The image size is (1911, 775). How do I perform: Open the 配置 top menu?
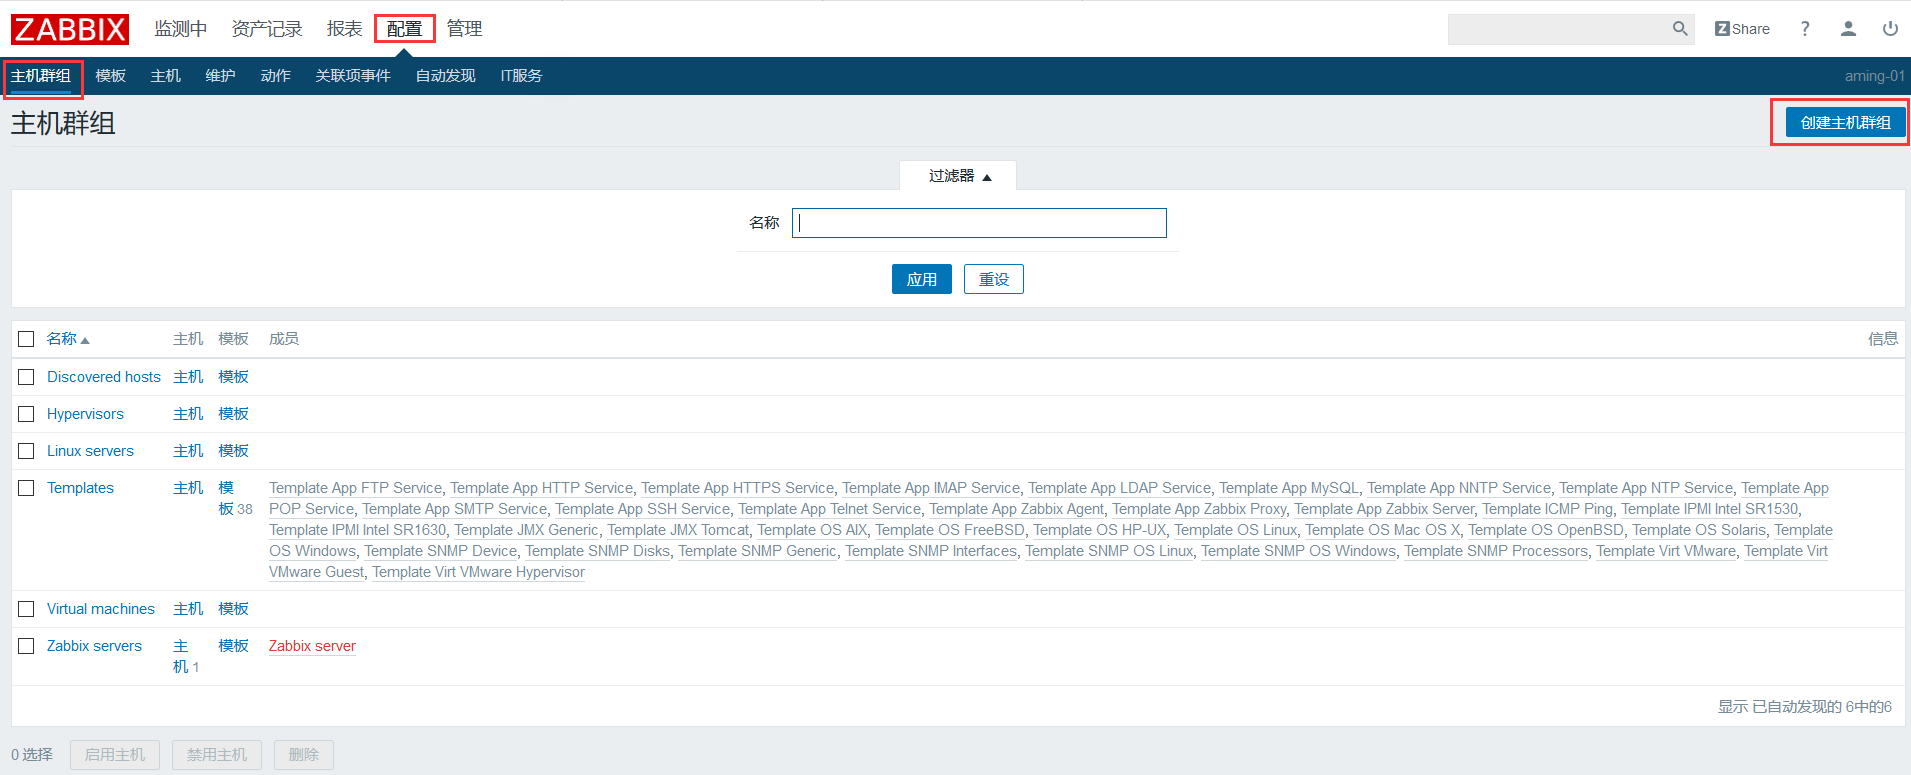pos(405,29)
